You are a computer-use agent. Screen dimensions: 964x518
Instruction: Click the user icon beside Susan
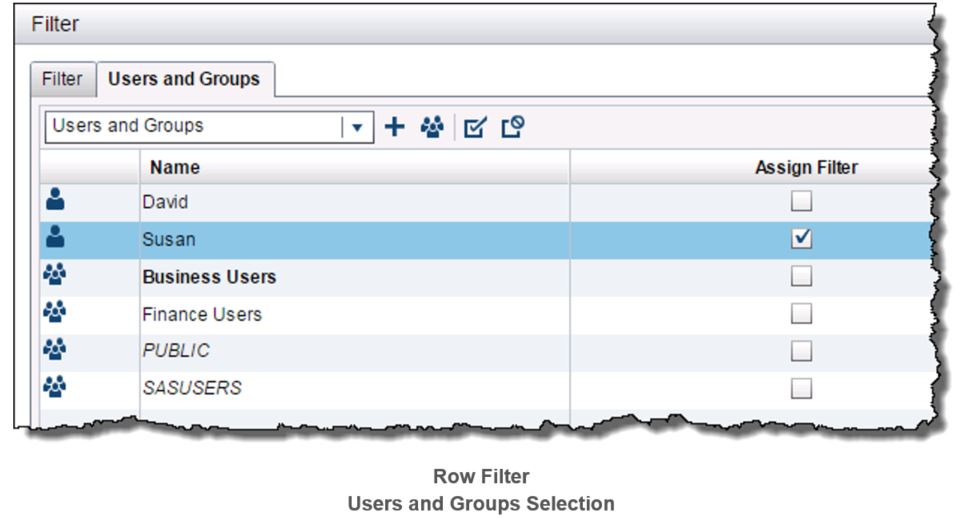point(56,239)
